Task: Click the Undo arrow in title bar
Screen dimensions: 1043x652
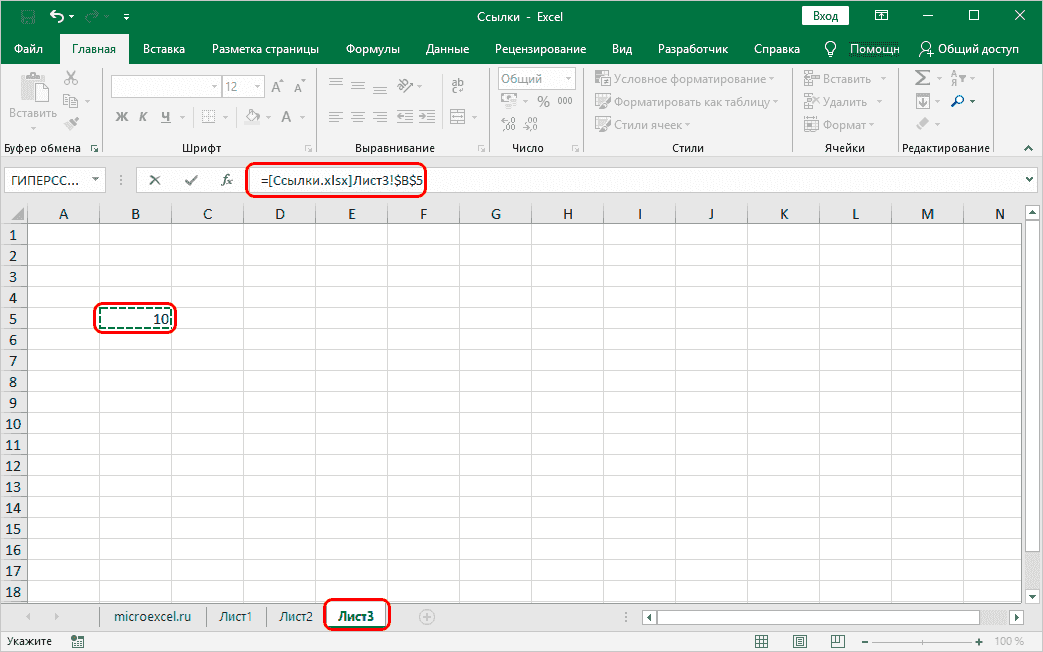Action: [x=57, y=16]
